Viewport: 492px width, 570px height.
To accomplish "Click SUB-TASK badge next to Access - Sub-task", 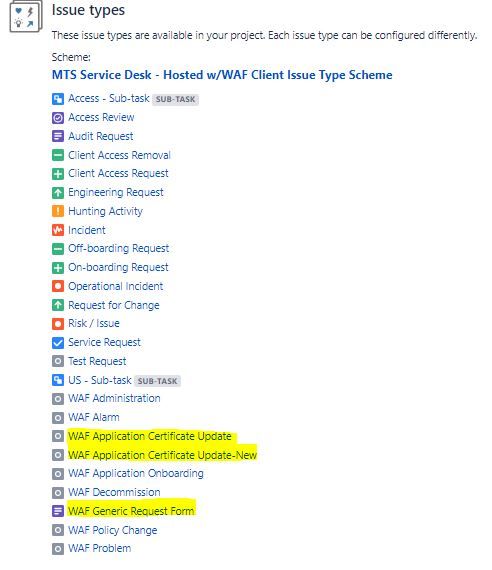I will pyautogui.click(x=175, y=99).
